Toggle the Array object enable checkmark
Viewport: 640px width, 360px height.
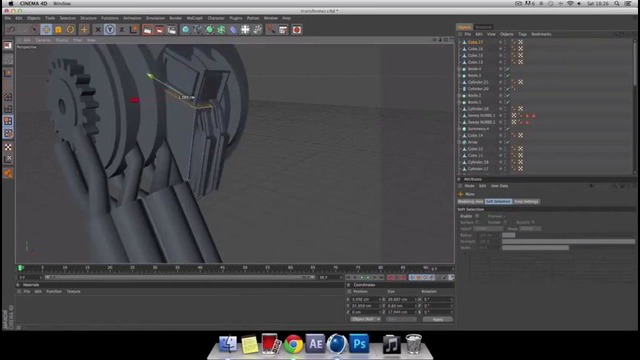[x=508, y=142]
